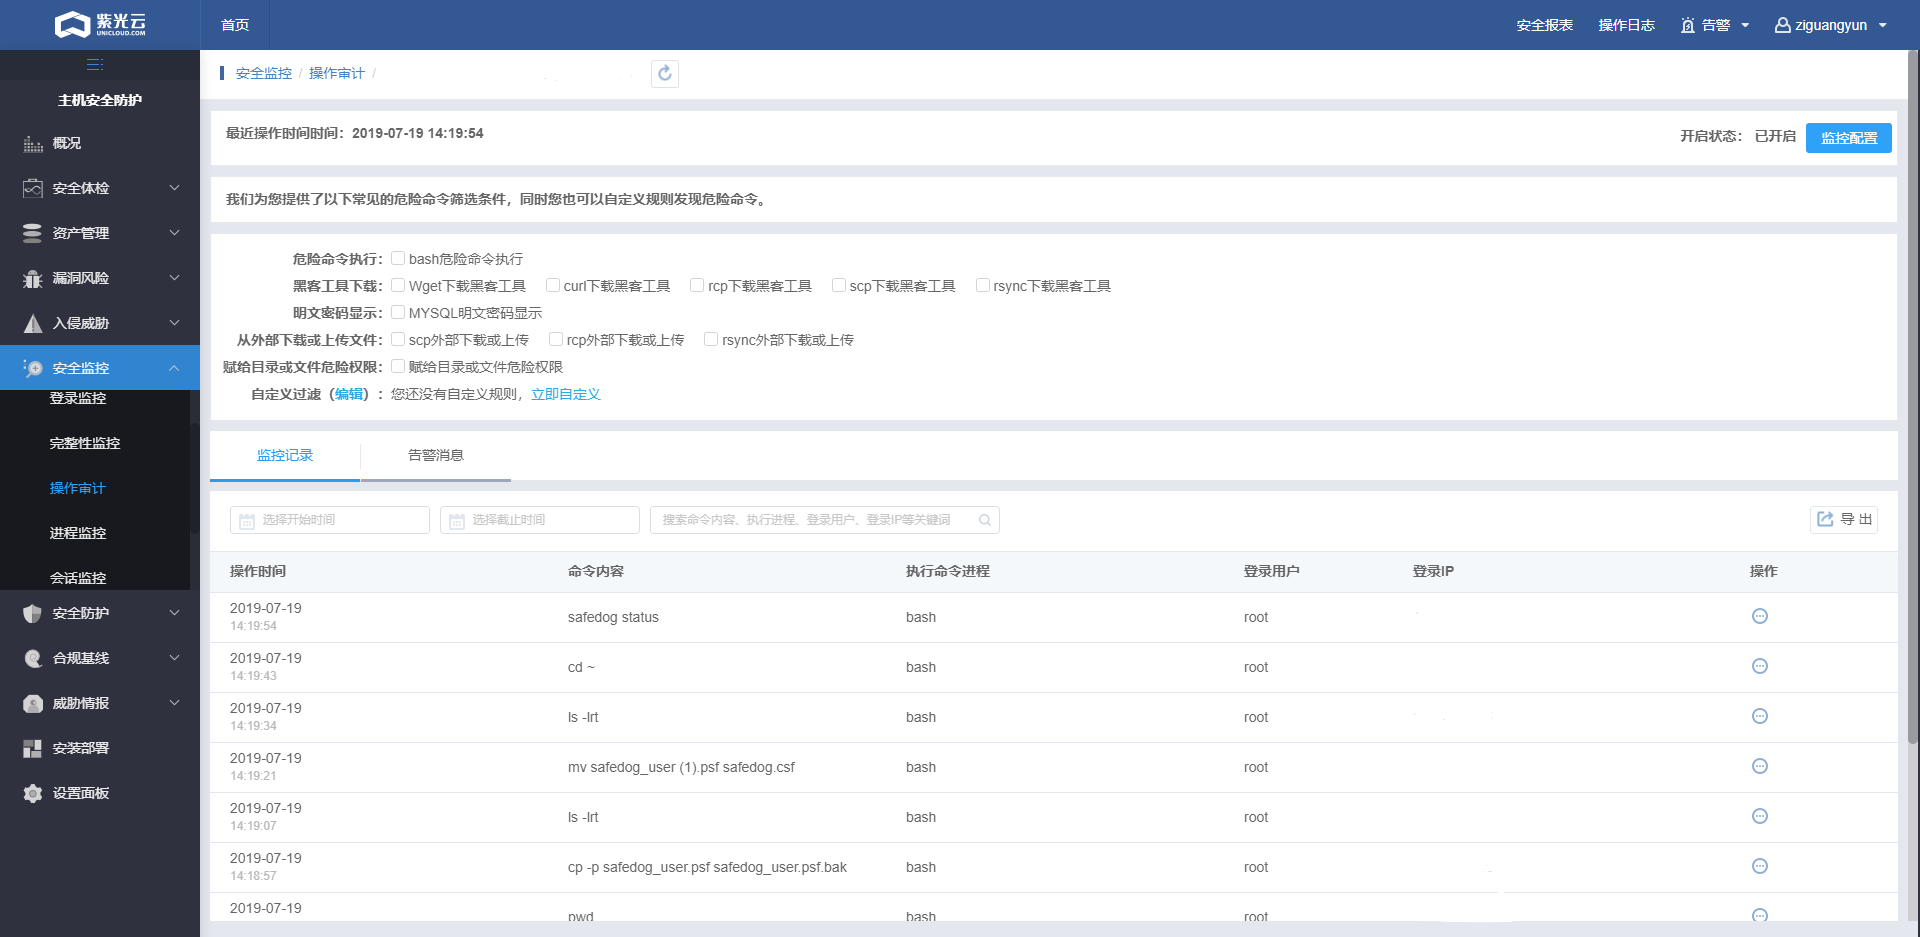Open 登录监控 submenu item
Viewport: 1920px width, 937px height.
point(78,398)
